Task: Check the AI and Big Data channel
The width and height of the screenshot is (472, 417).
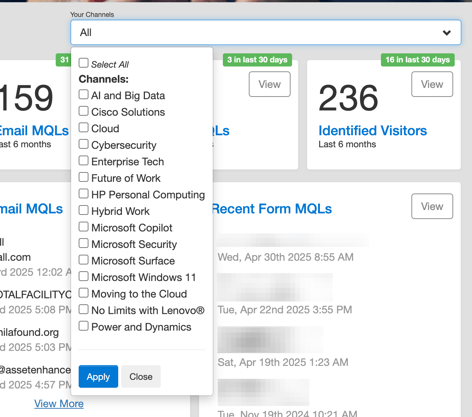Action: coord(83,94)
